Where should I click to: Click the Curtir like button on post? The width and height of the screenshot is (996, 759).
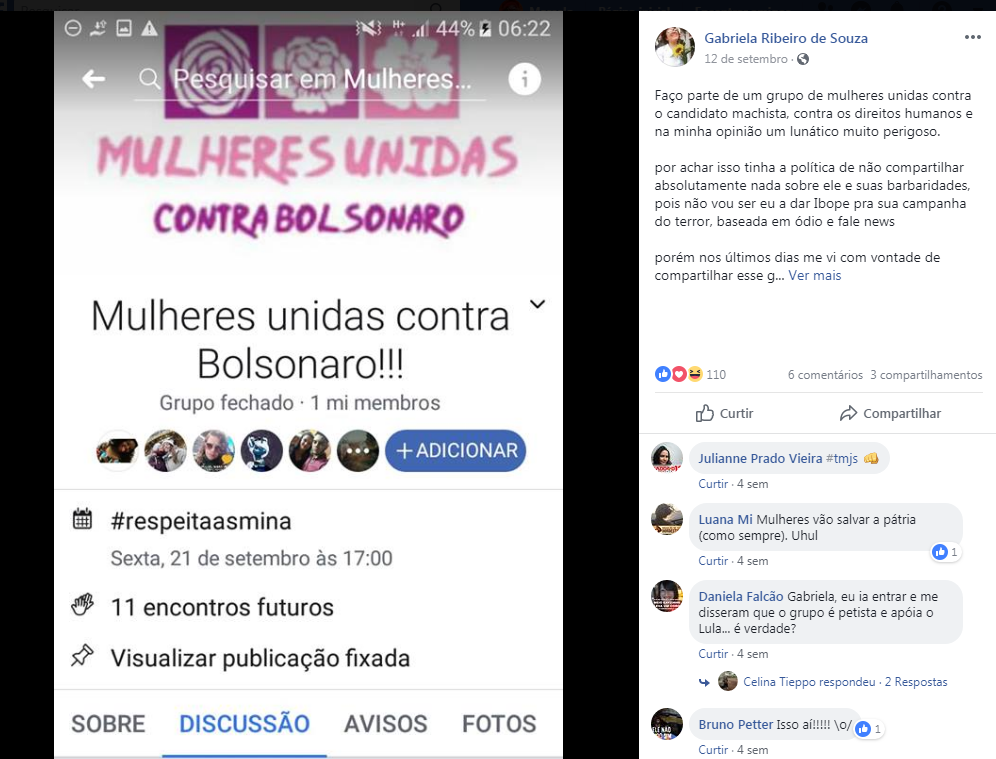[x=724, y=413]
